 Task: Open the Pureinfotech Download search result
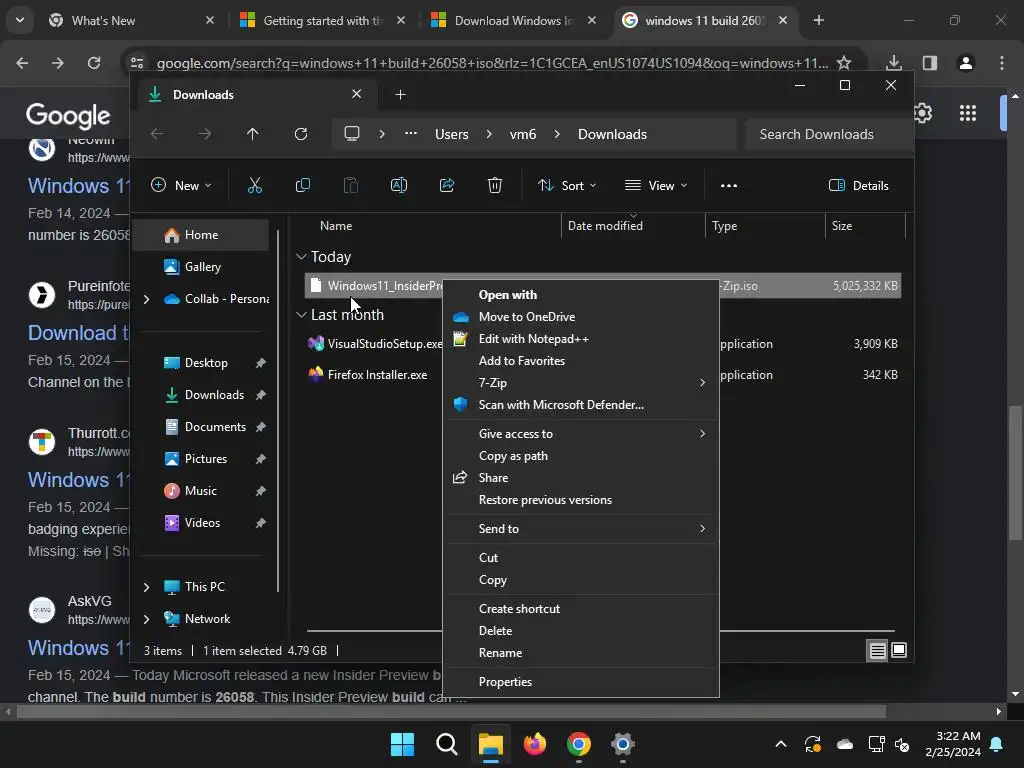pos(78,332)
